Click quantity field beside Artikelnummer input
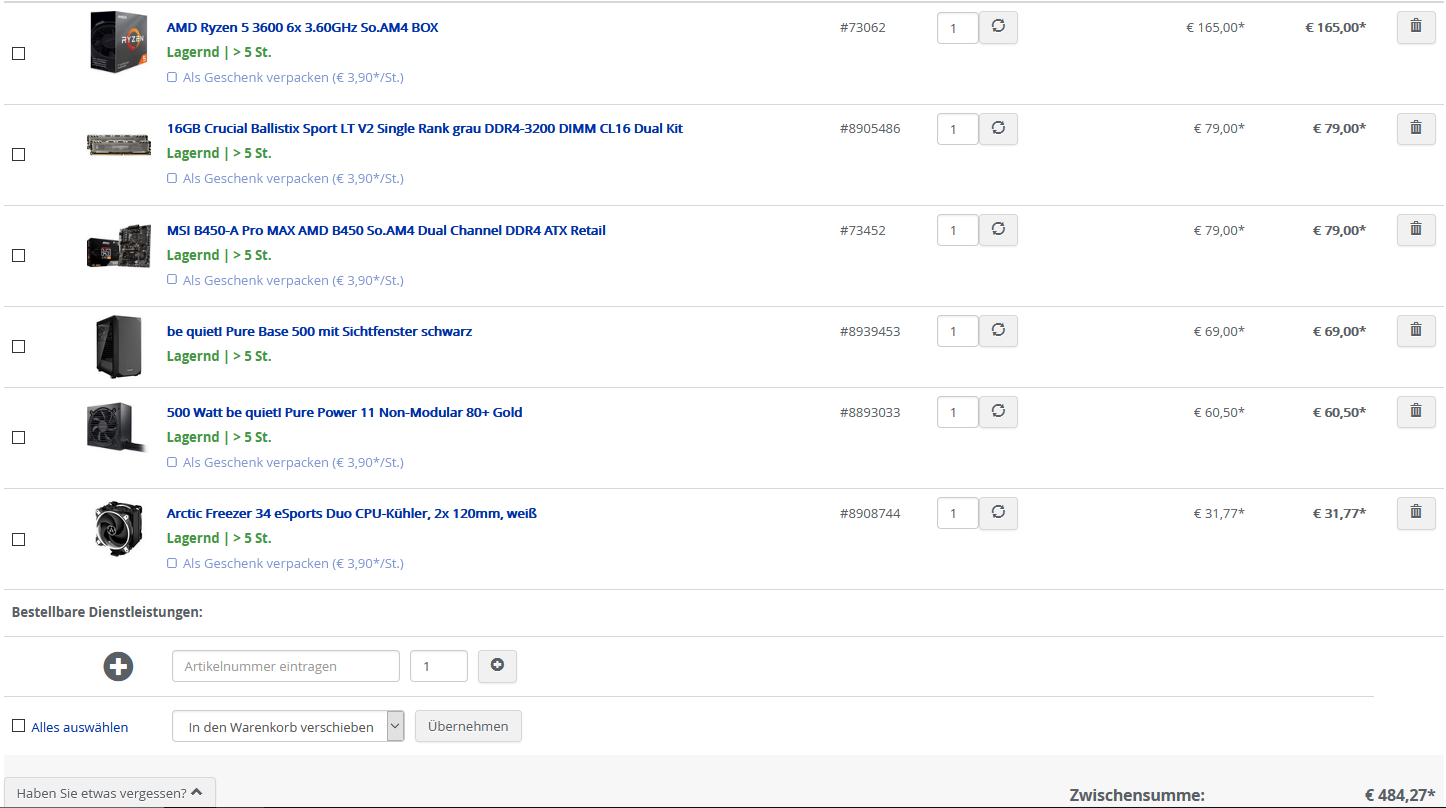Image resolution: width=1446 pixels, height=808 pixels. (439, 666)
